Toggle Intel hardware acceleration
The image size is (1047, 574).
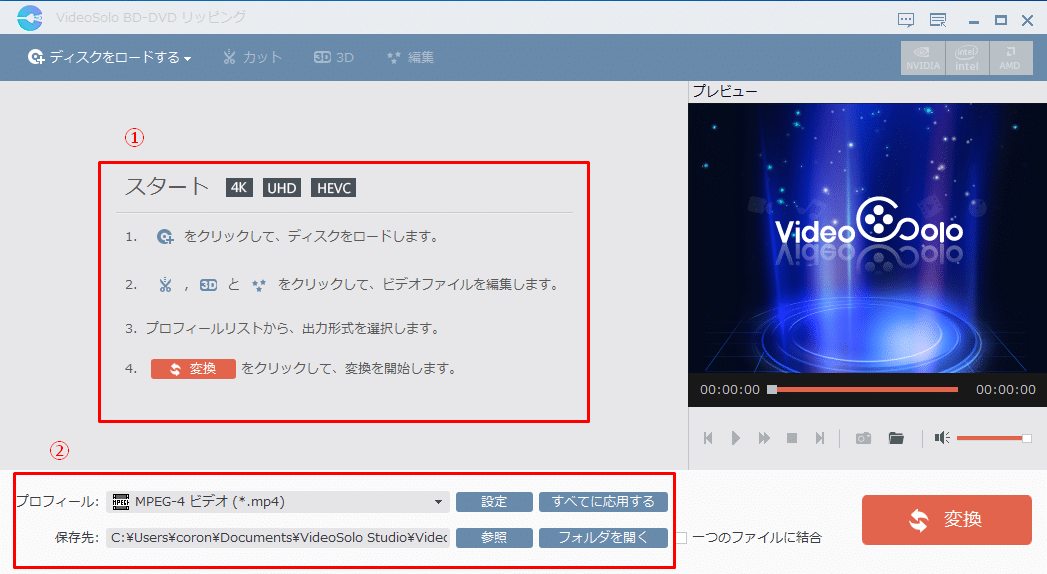tap(967, 57)
